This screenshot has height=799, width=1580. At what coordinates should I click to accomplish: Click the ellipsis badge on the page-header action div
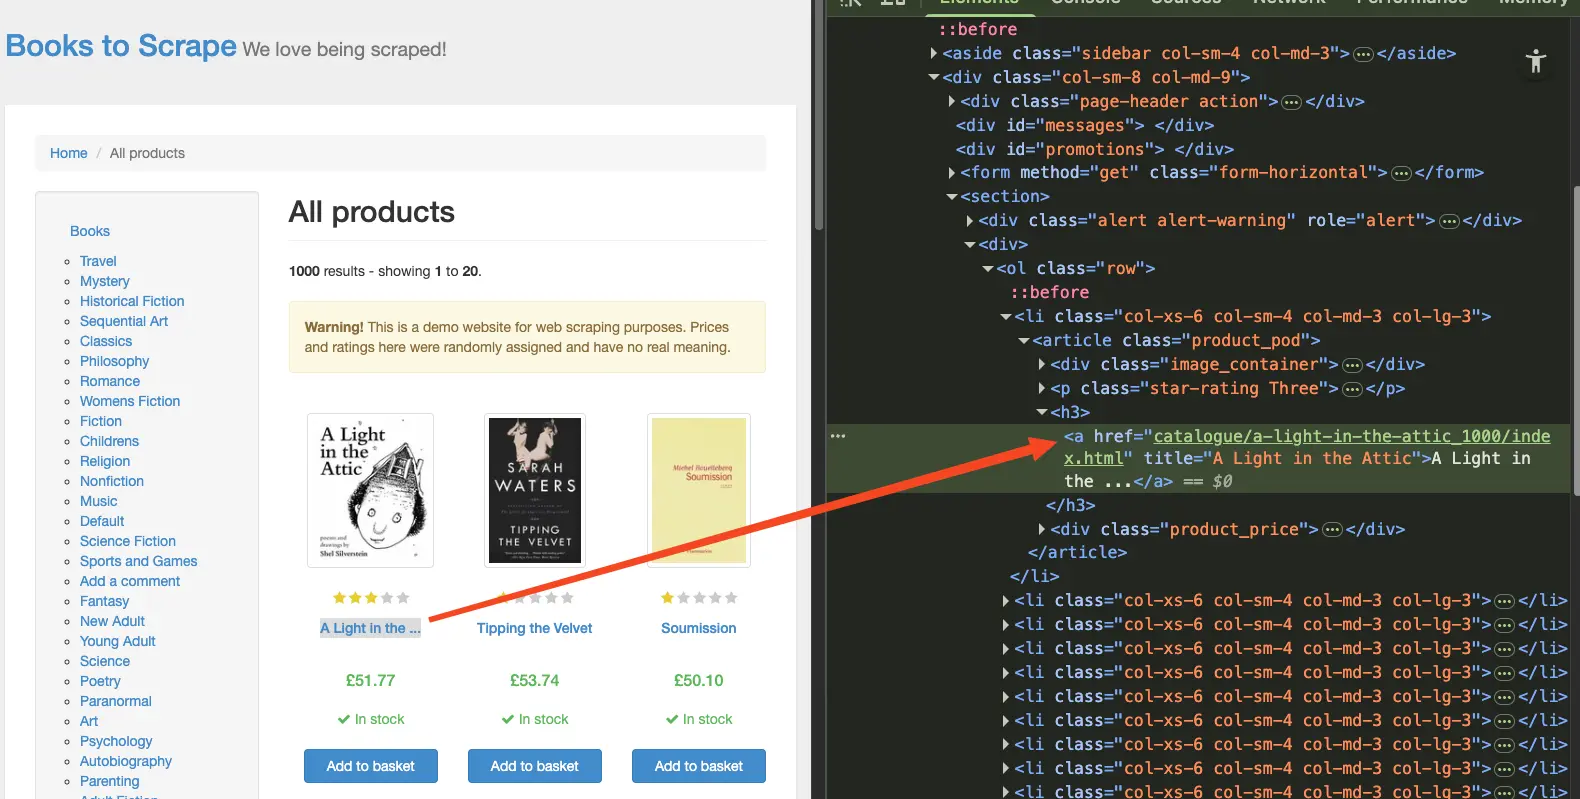(1291, 102)
